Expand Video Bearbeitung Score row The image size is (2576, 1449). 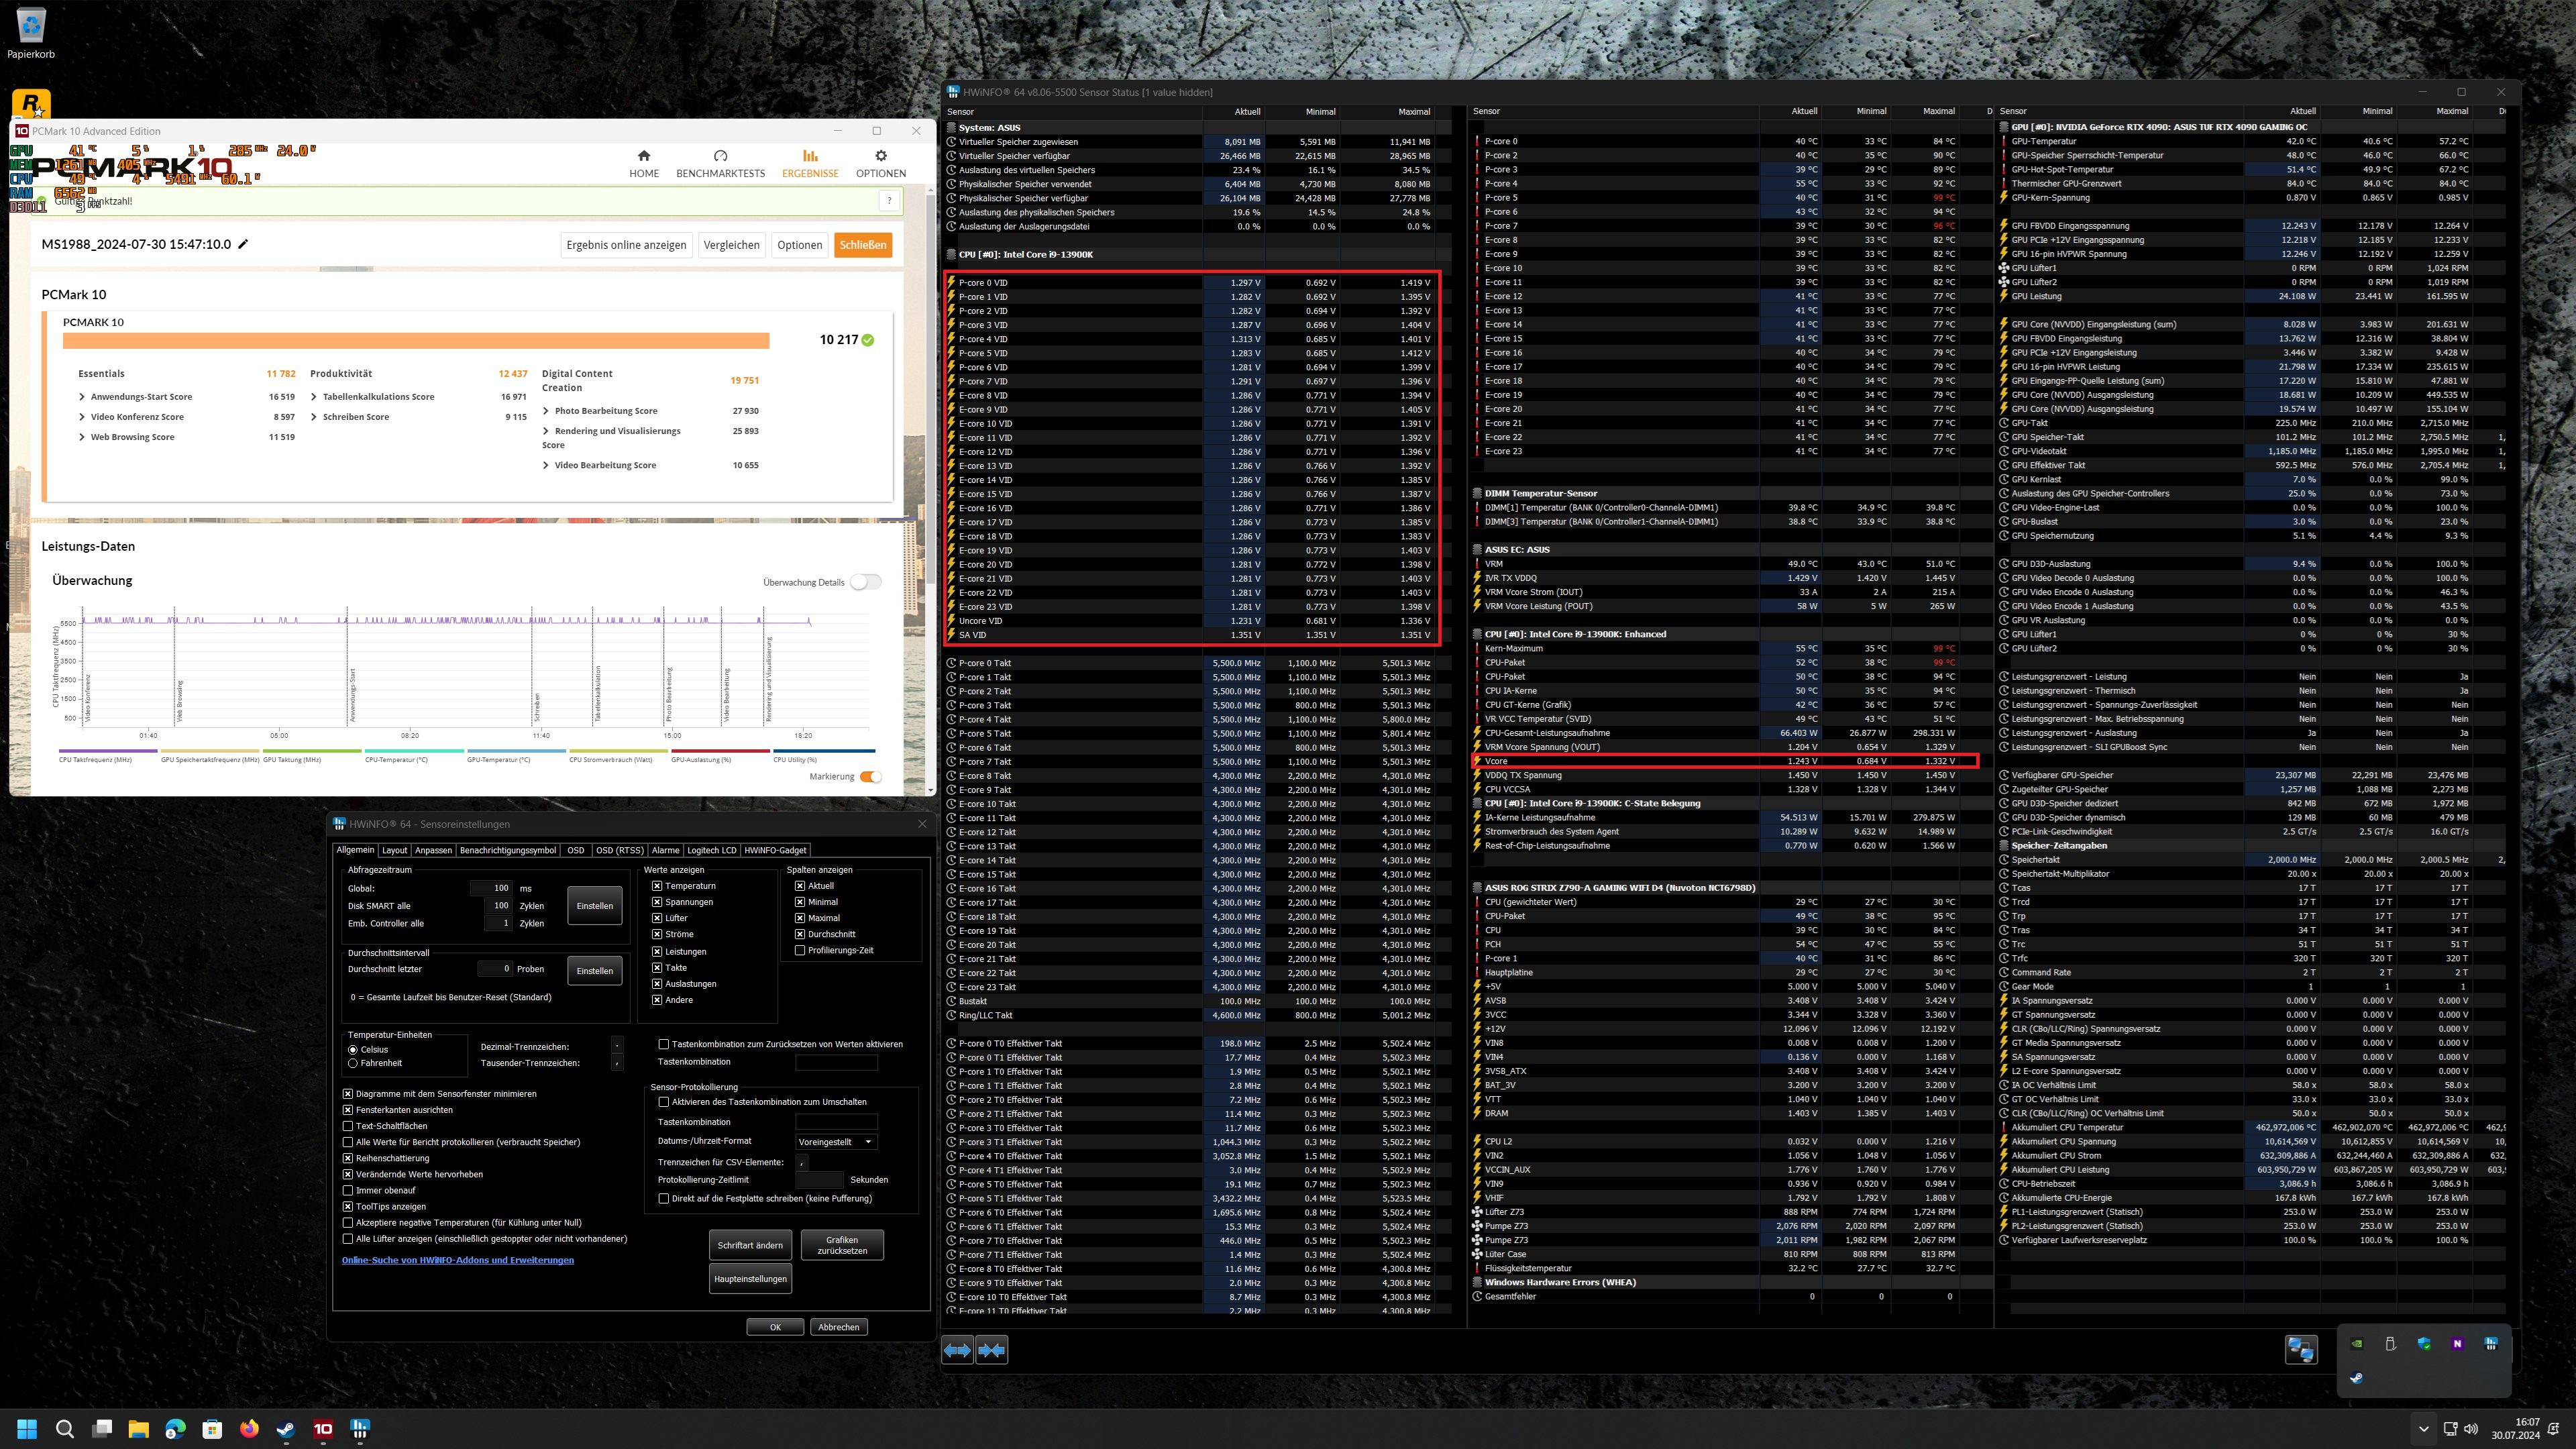(x=546, y=465)
